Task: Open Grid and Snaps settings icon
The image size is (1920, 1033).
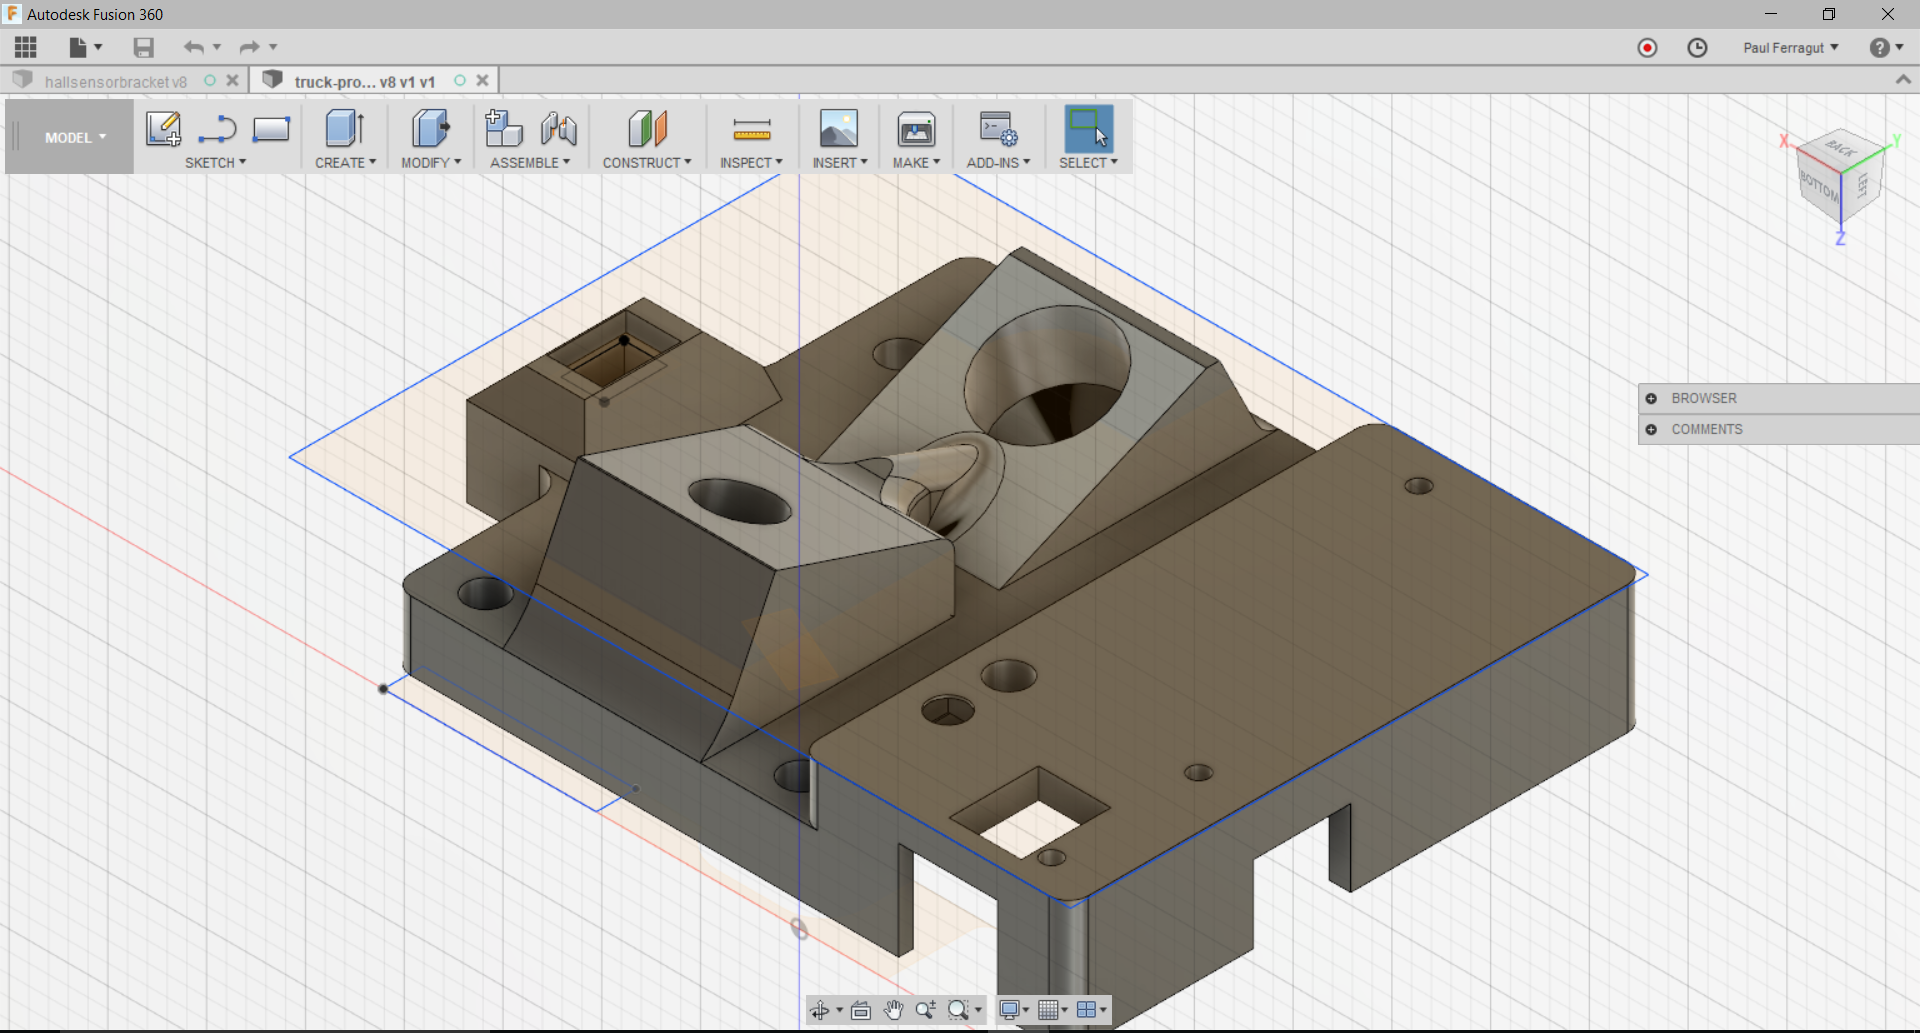Action: (1047, 1010)
